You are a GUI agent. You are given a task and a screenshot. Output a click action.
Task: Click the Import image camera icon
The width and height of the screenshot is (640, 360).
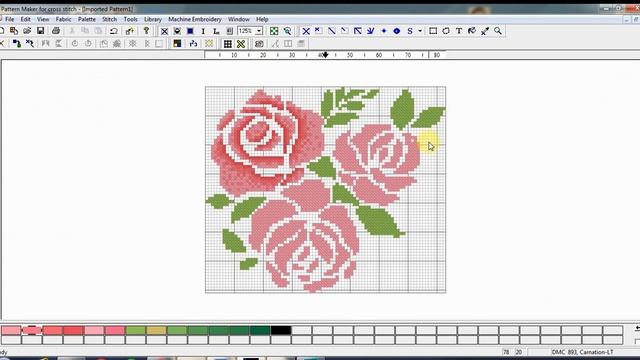click(259, 44)
